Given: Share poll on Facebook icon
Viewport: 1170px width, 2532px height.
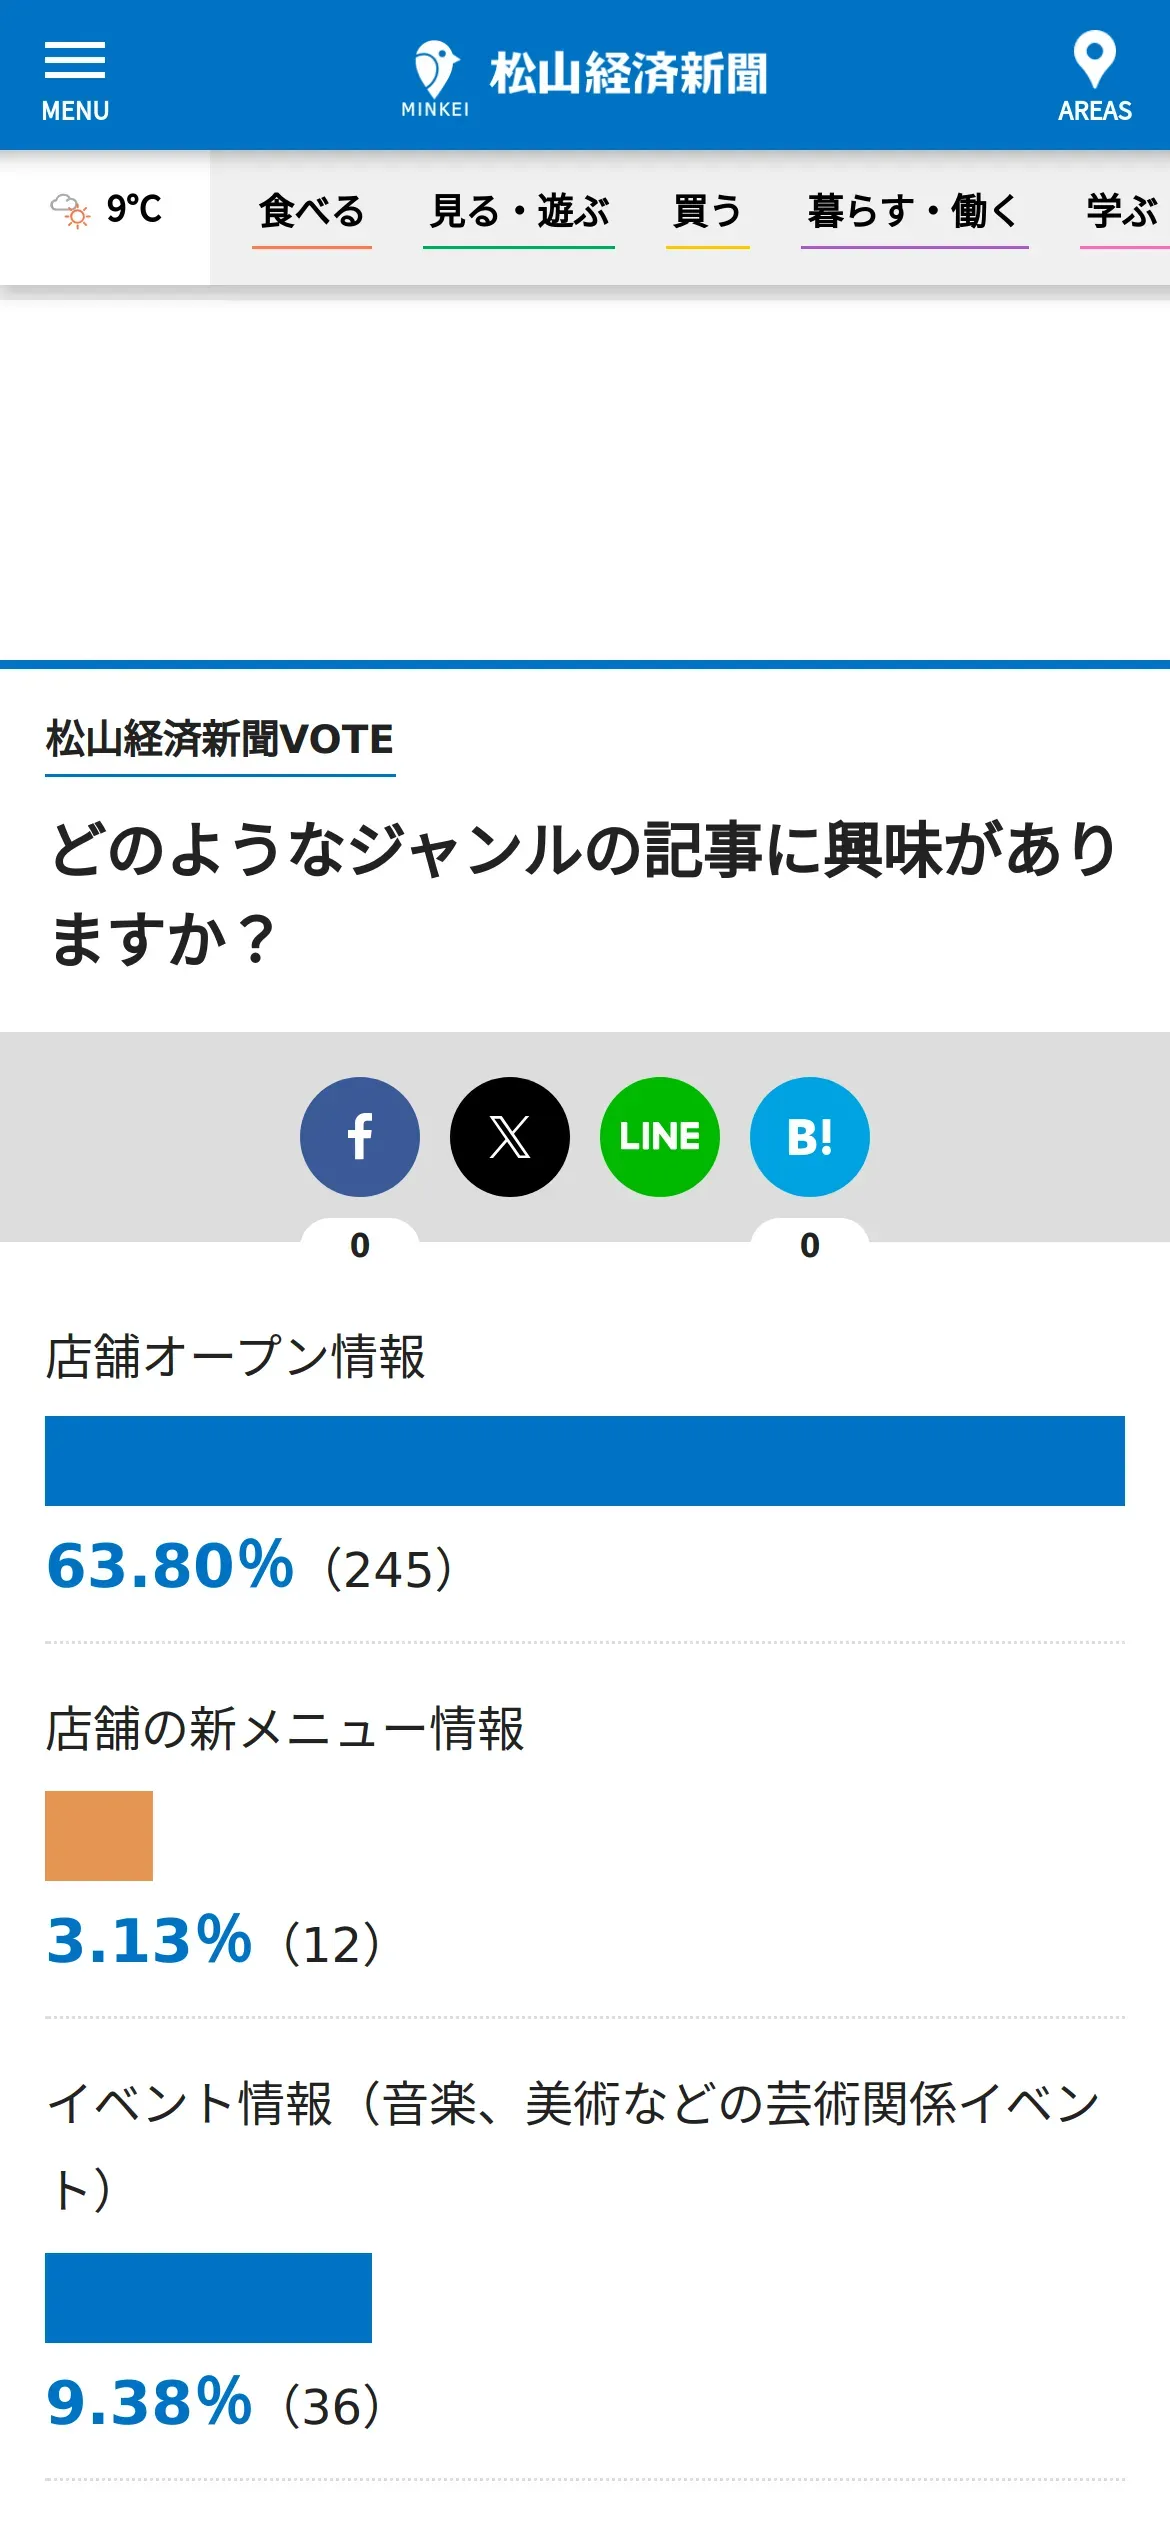Looking at the screenshot, I should (360, 1137).
